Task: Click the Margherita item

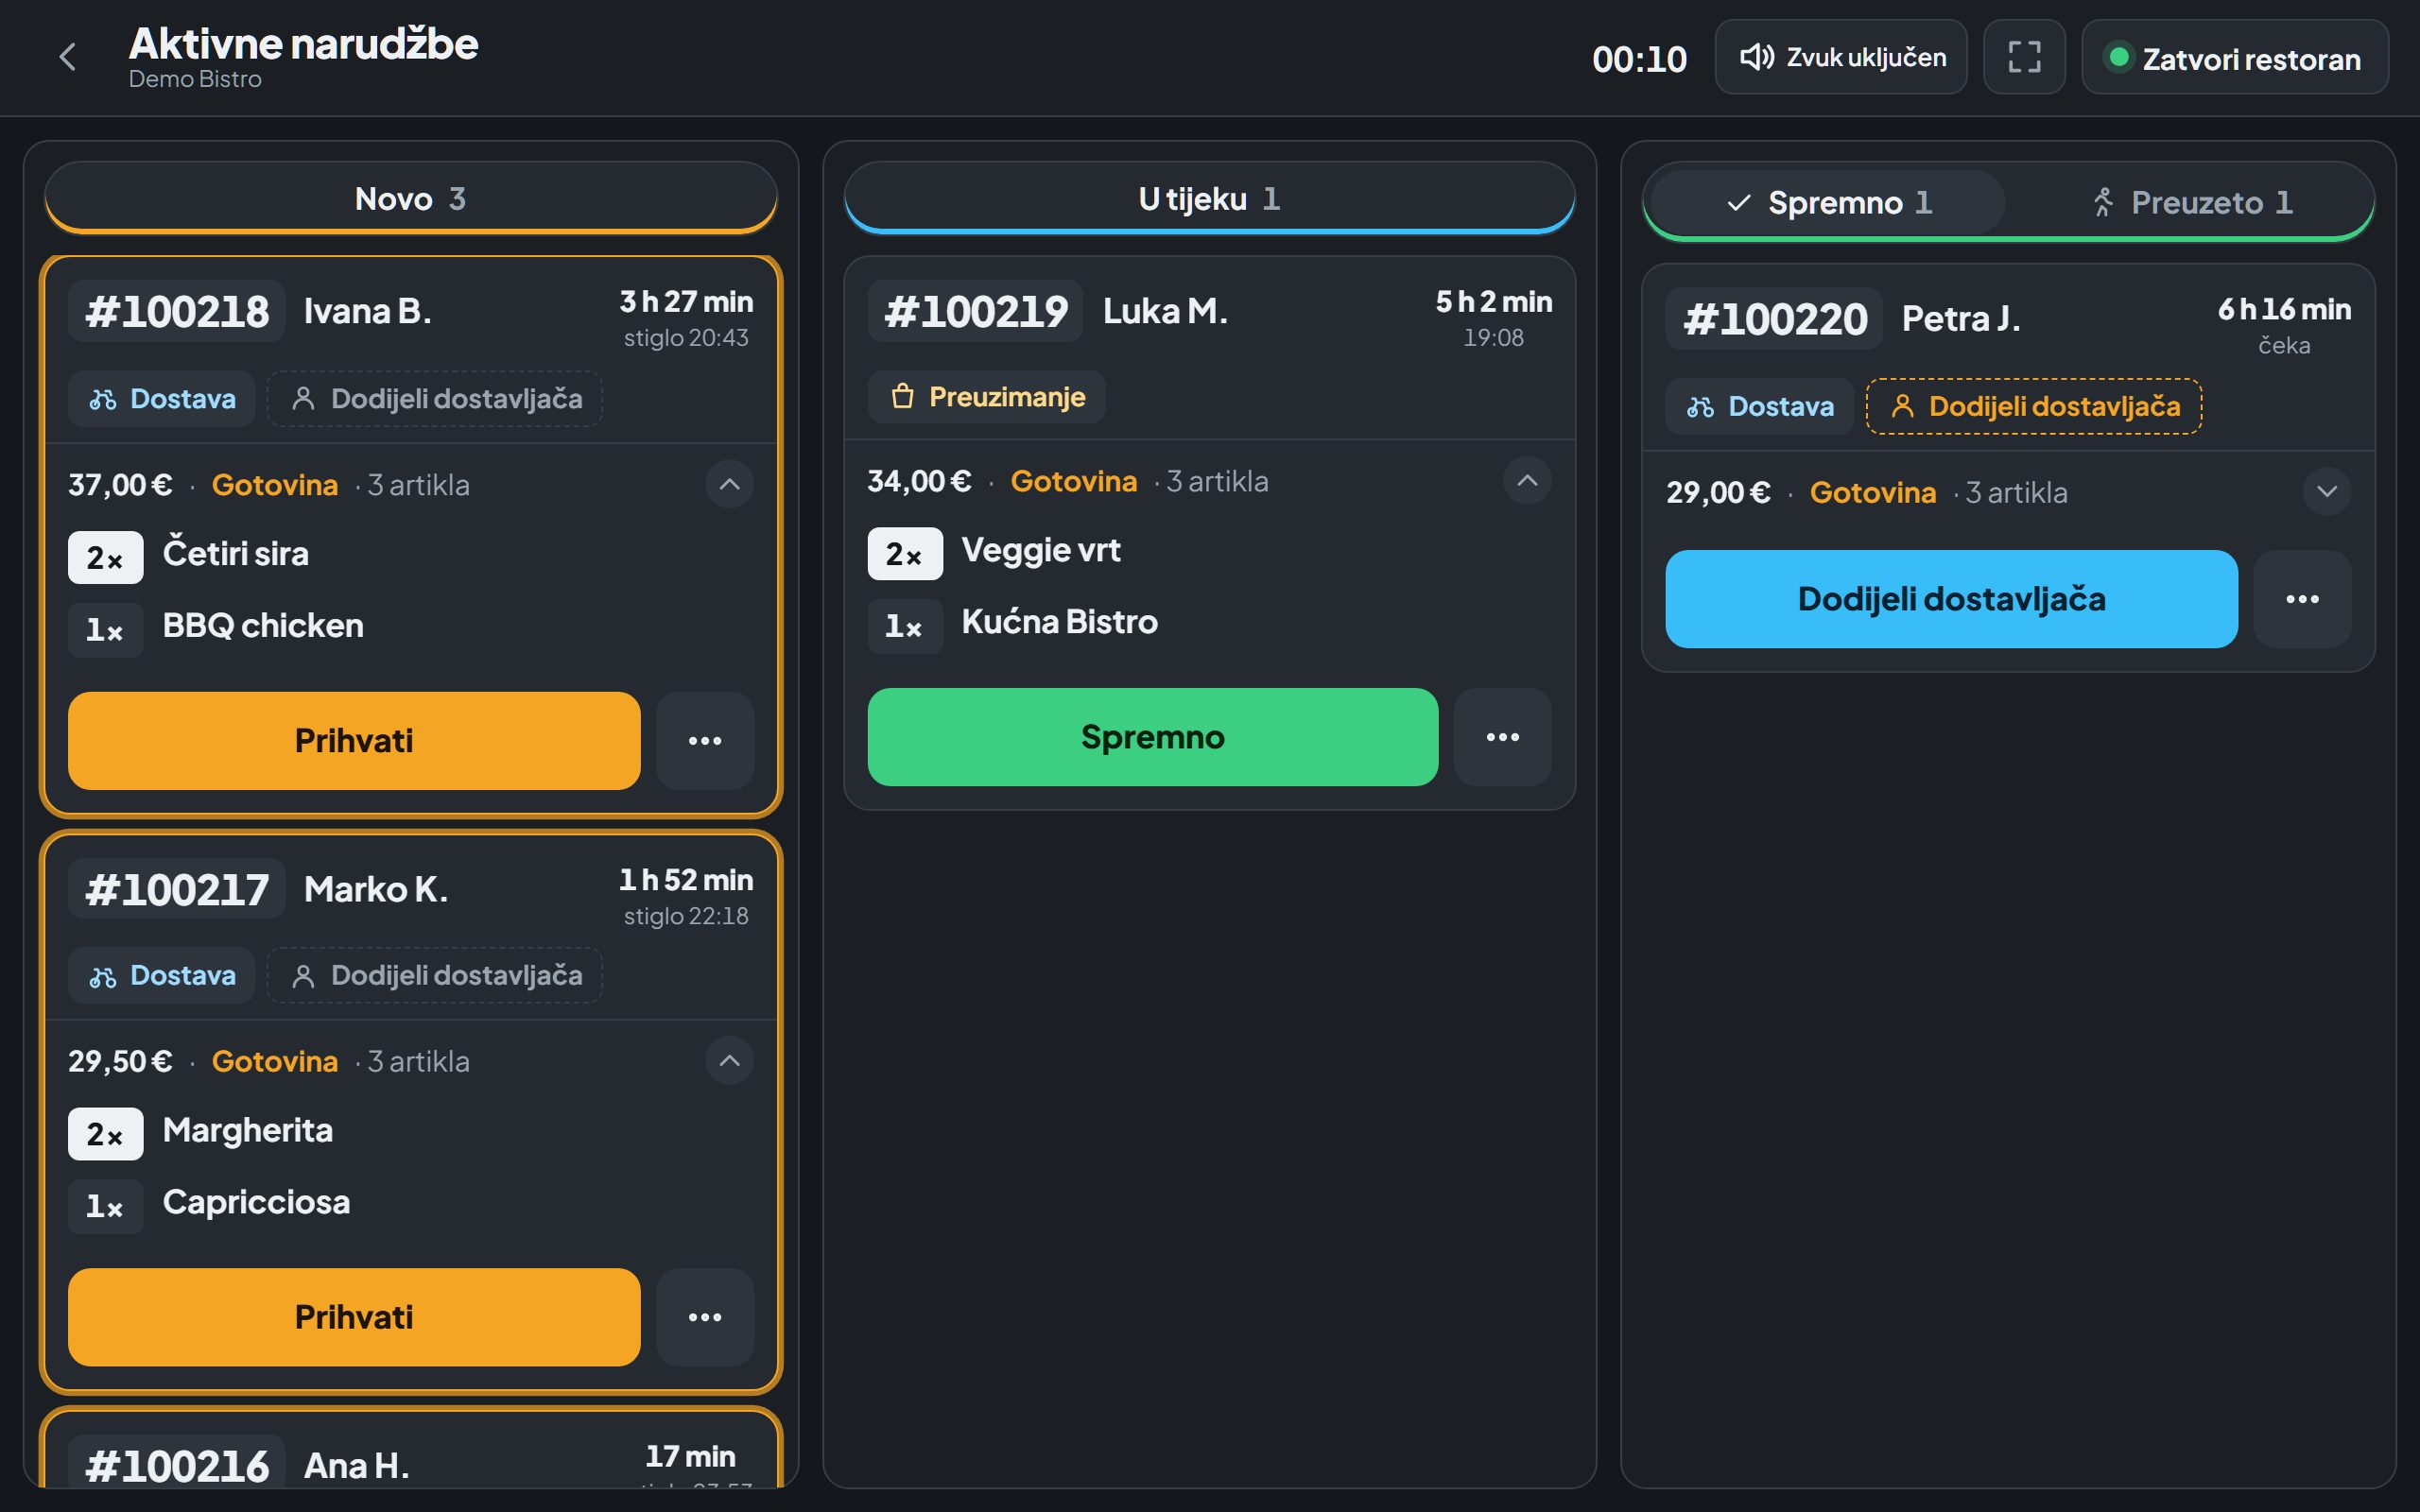Action: [248, 1130]
